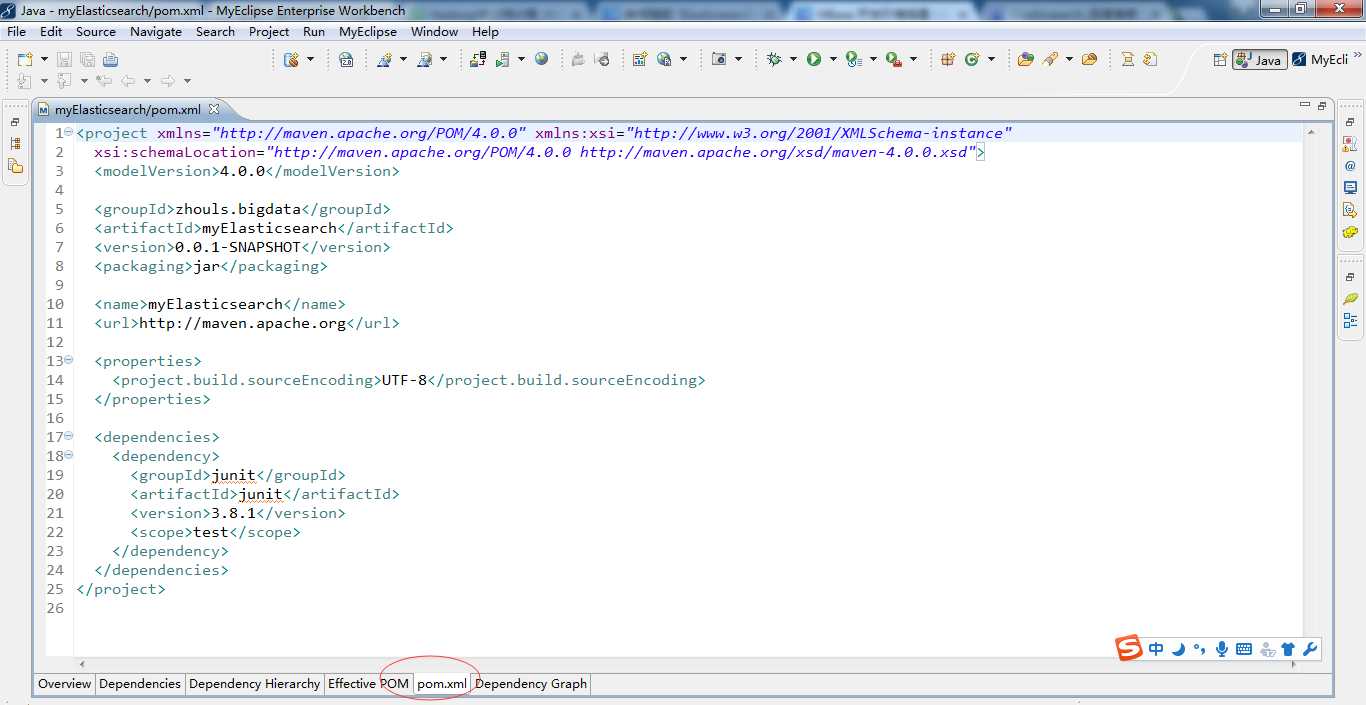Image resolution: width=1366 pixels, height=705 pixels.
Task: Close the myElasticsearch/pom.xml editor tab
Action: click(213, 109)
